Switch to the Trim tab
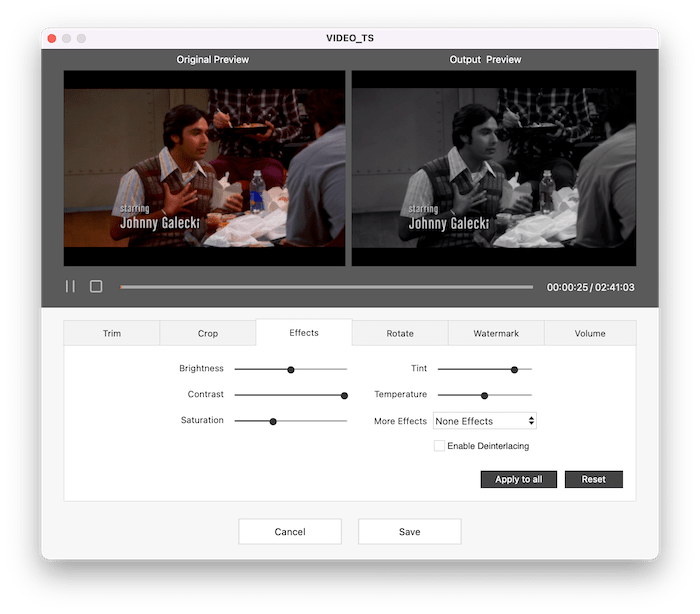Screen dimensions: 700x614 pos(112,333)
